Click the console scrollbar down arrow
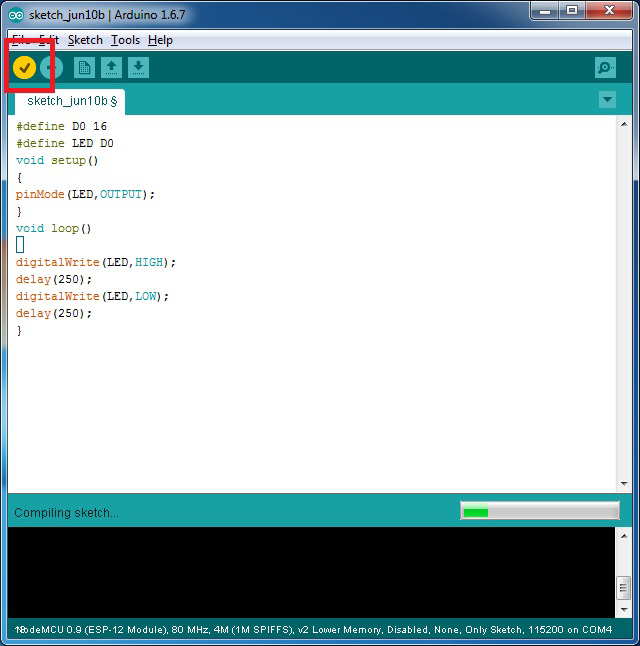 [624, 609]
